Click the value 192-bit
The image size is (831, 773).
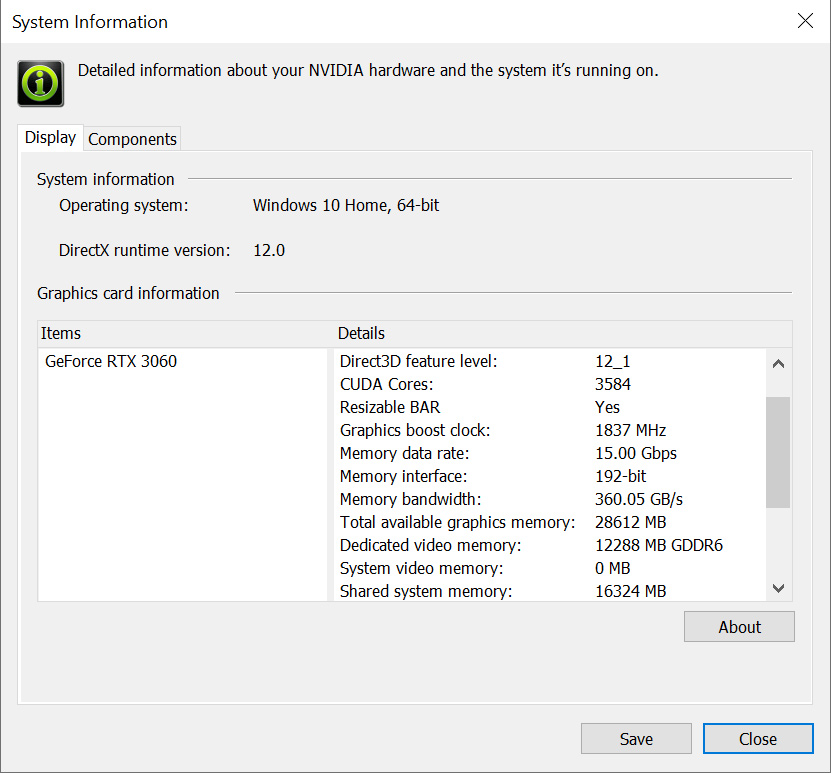pyautogui.click(x=621, y=476)
